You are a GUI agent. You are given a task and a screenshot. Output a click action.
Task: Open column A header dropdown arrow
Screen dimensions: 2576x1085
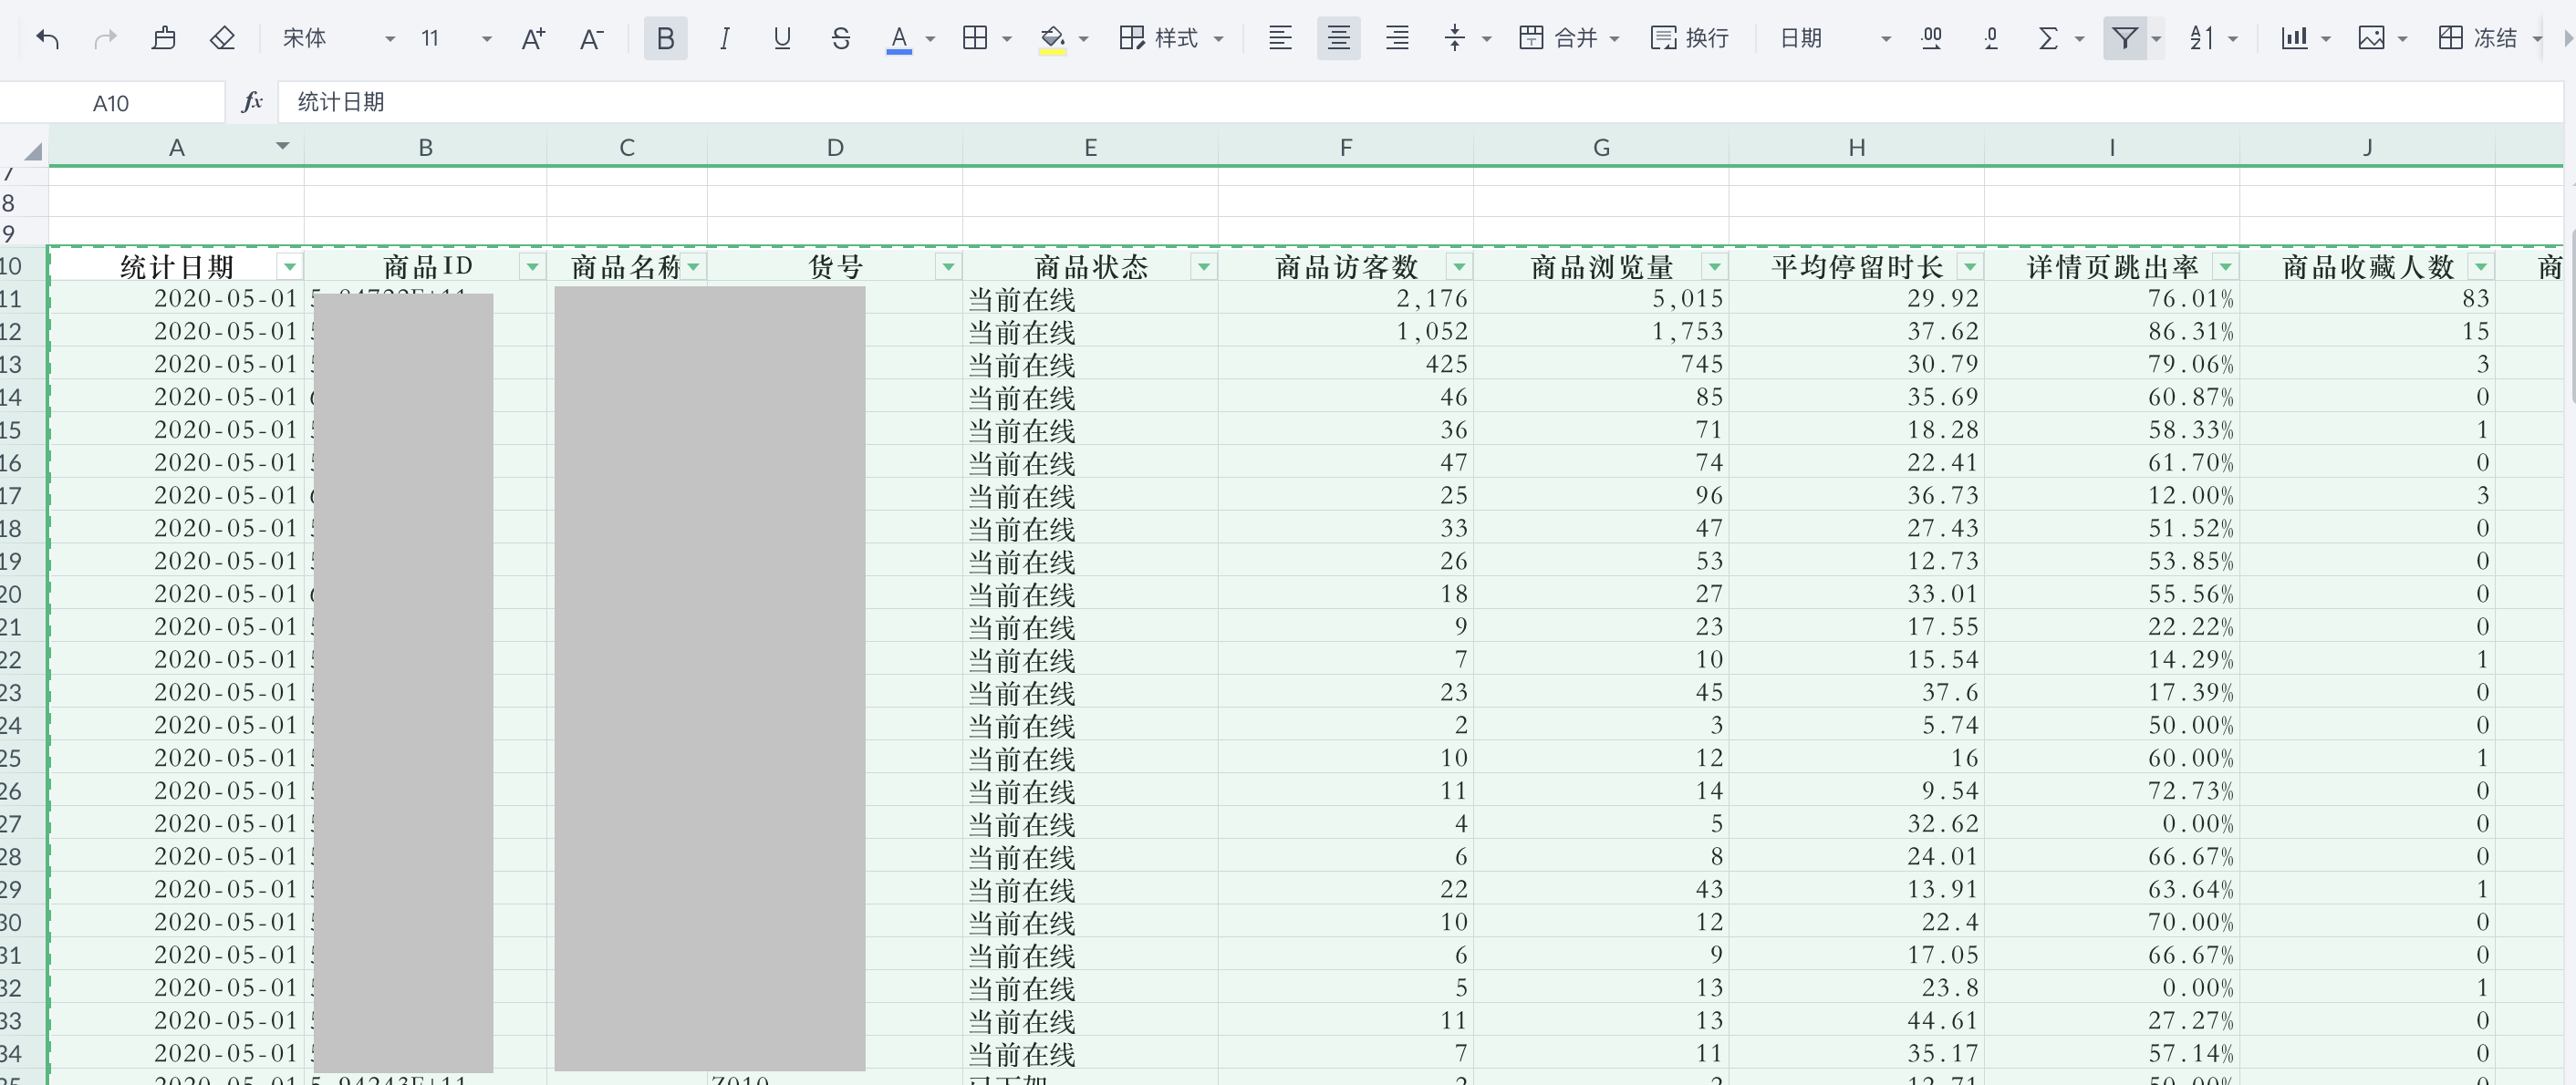[283, 146]
